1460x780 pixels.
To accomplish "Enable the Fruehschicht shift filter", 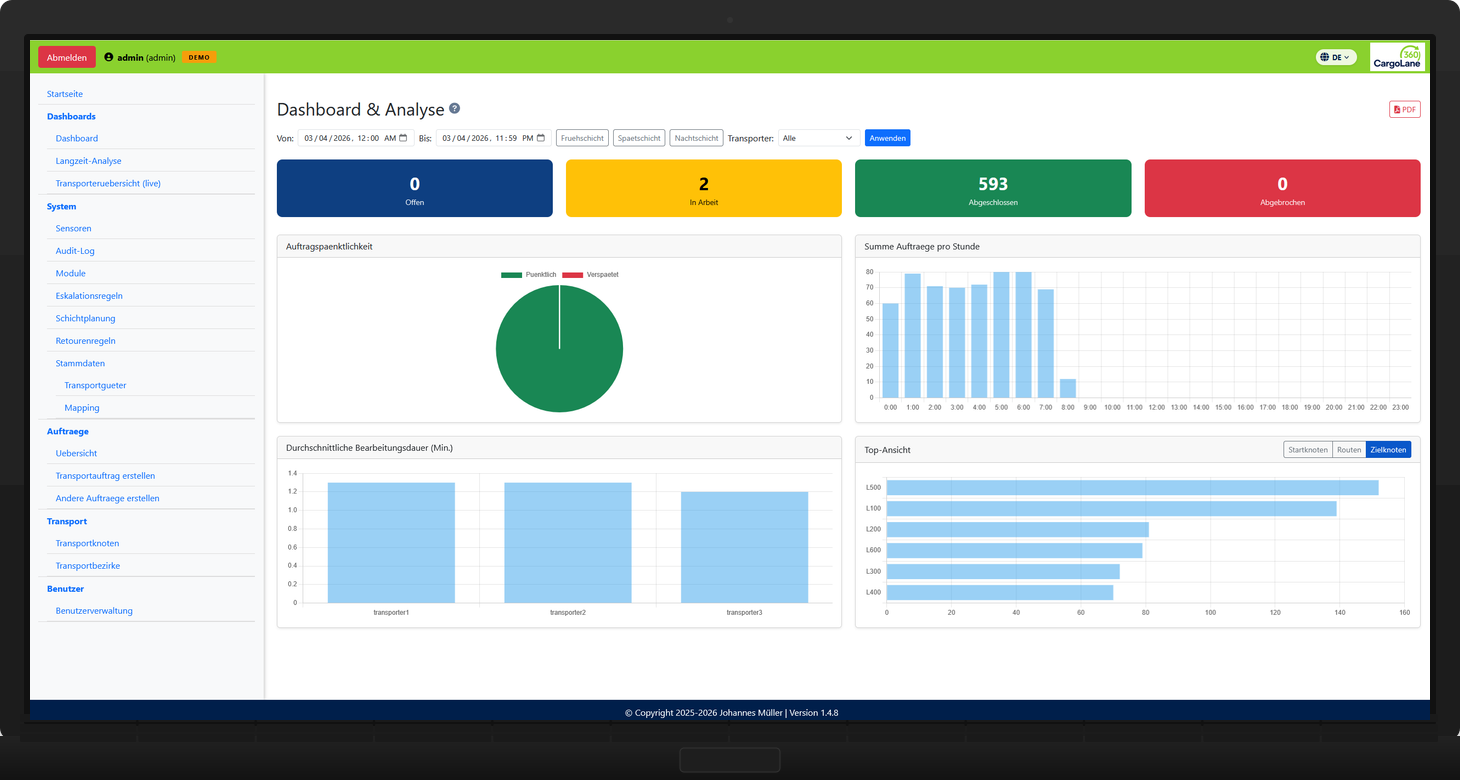I will coord(581,137).
